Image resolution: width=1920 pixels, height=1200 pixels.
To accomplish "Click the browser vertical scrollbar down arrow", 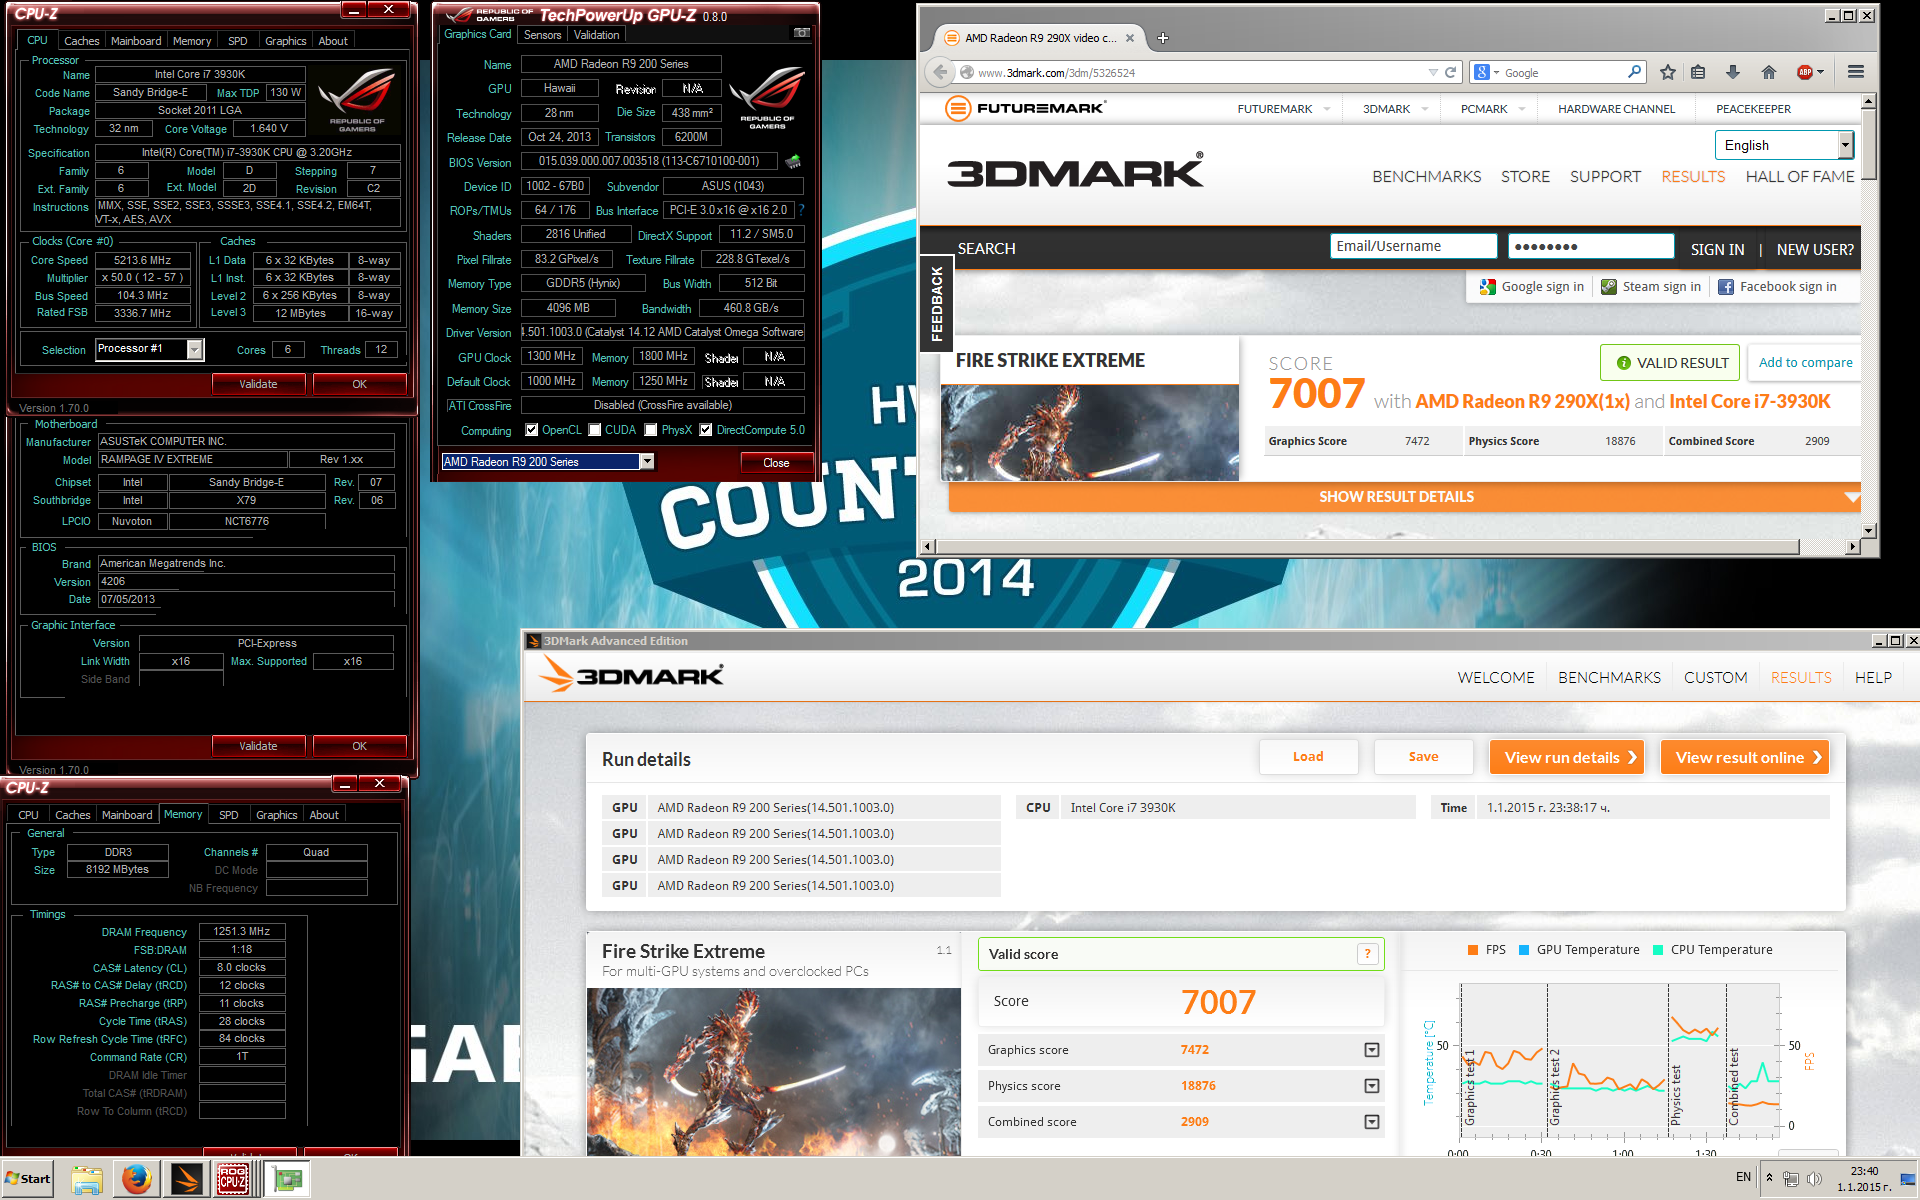I will click(1868, 530).
